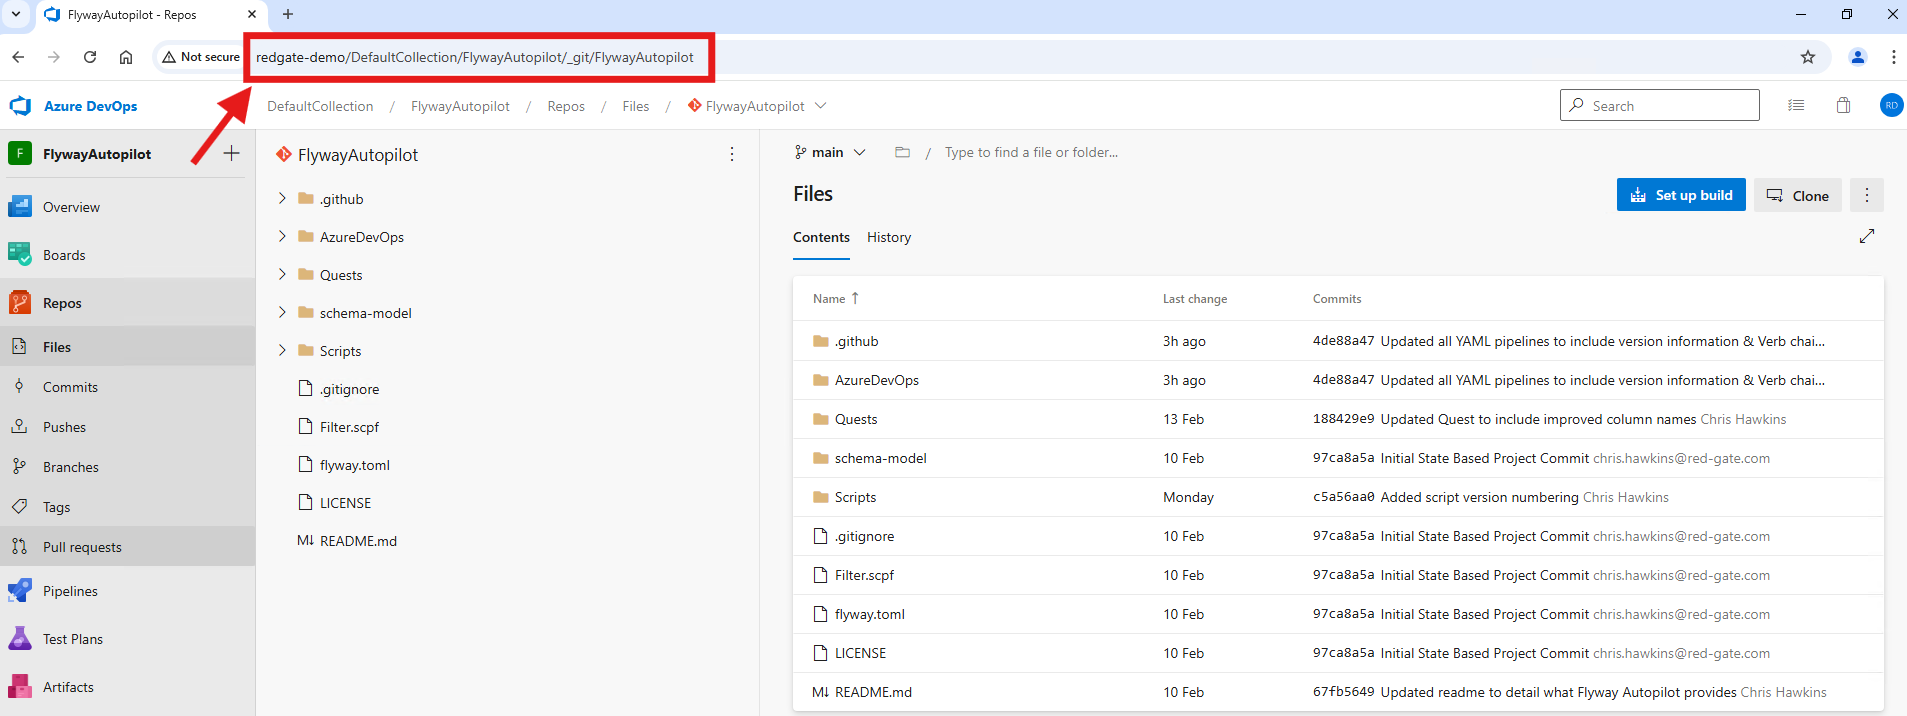The width and height of the screenshot is (1907, 716).
Task: Click the shopping bag marketplace icon
Action: 1843,106
